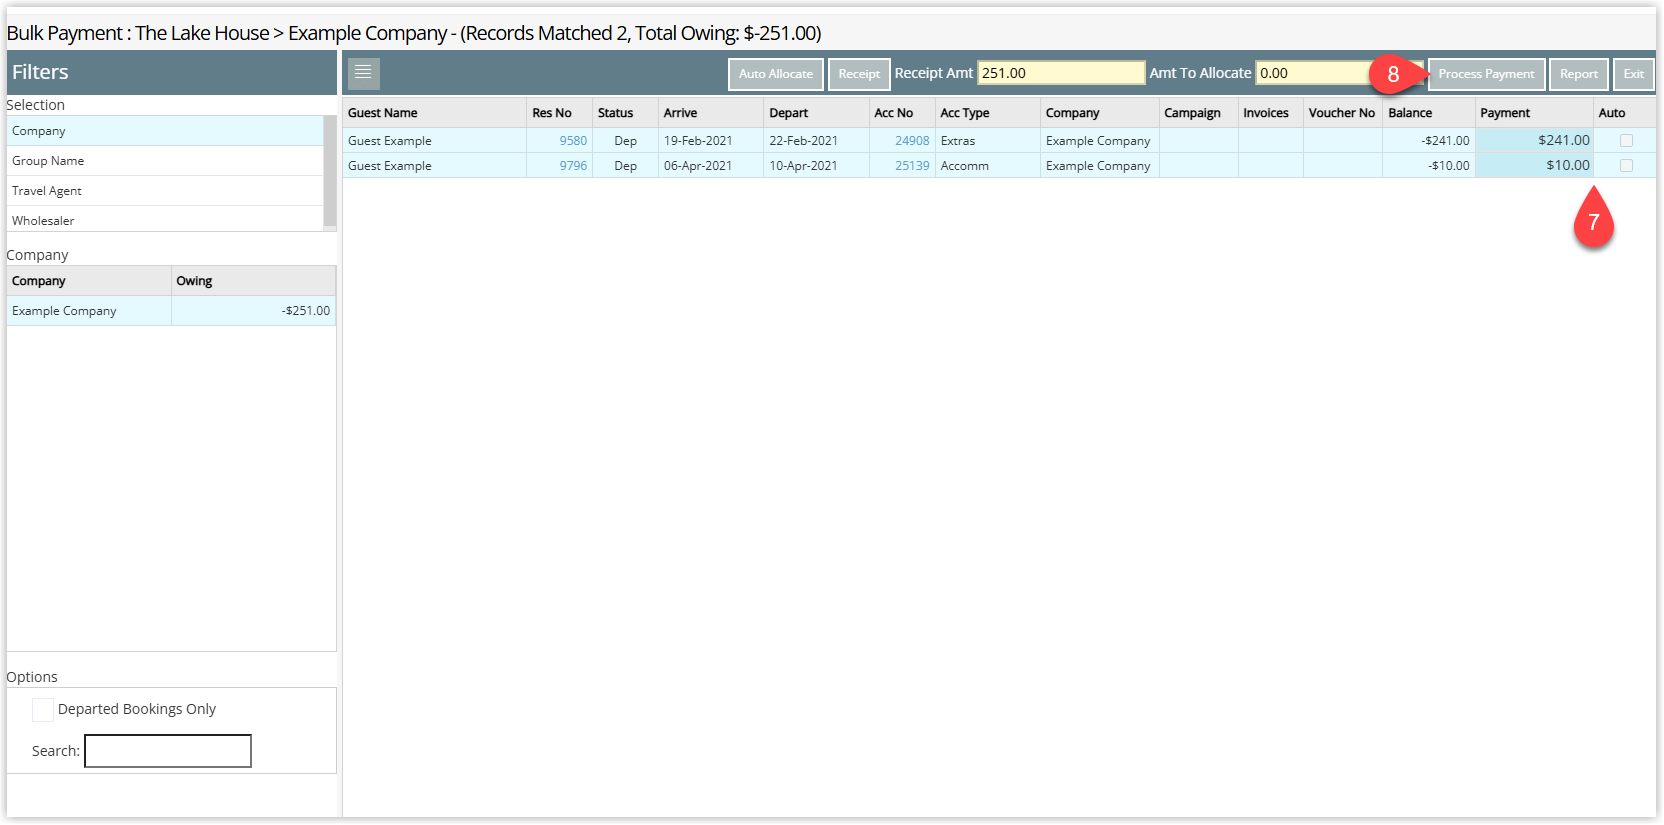The image size is (1664, 825).
Task: Open account number 24908 link
Action: (912, 141)
